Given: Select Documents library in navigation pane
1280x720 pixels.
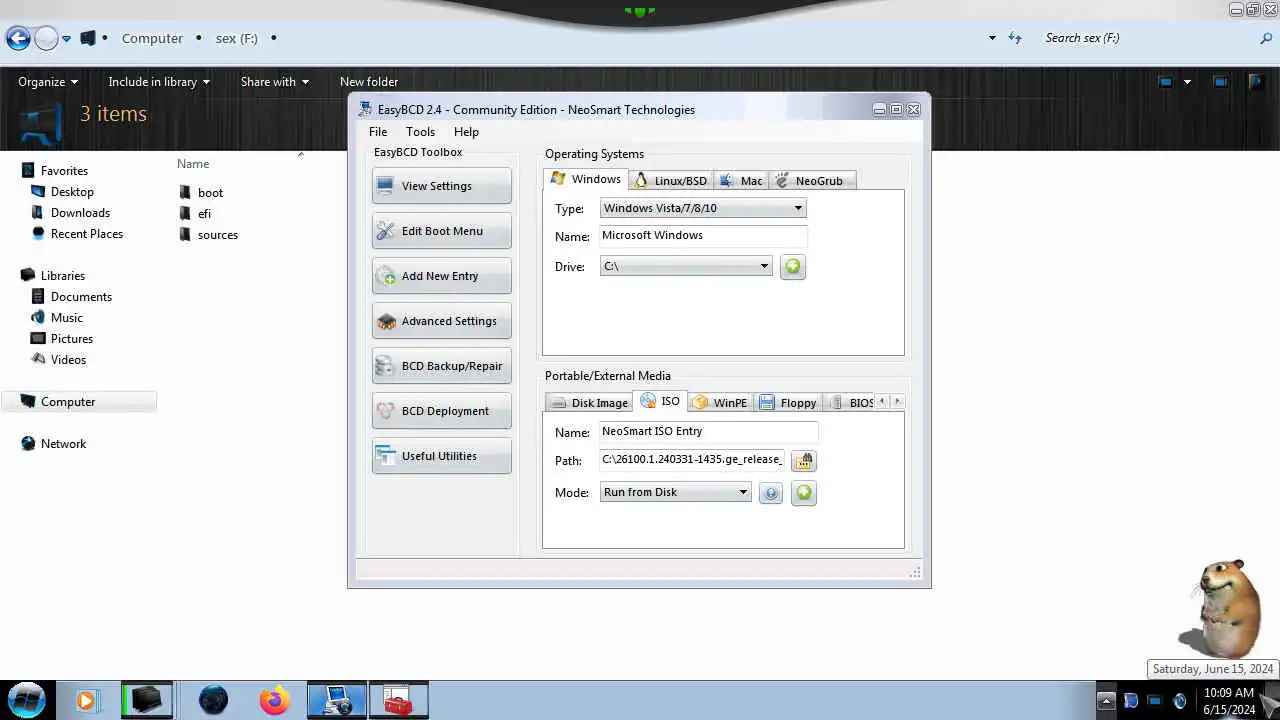Looking at the screenshot, I should coord(81,297).
